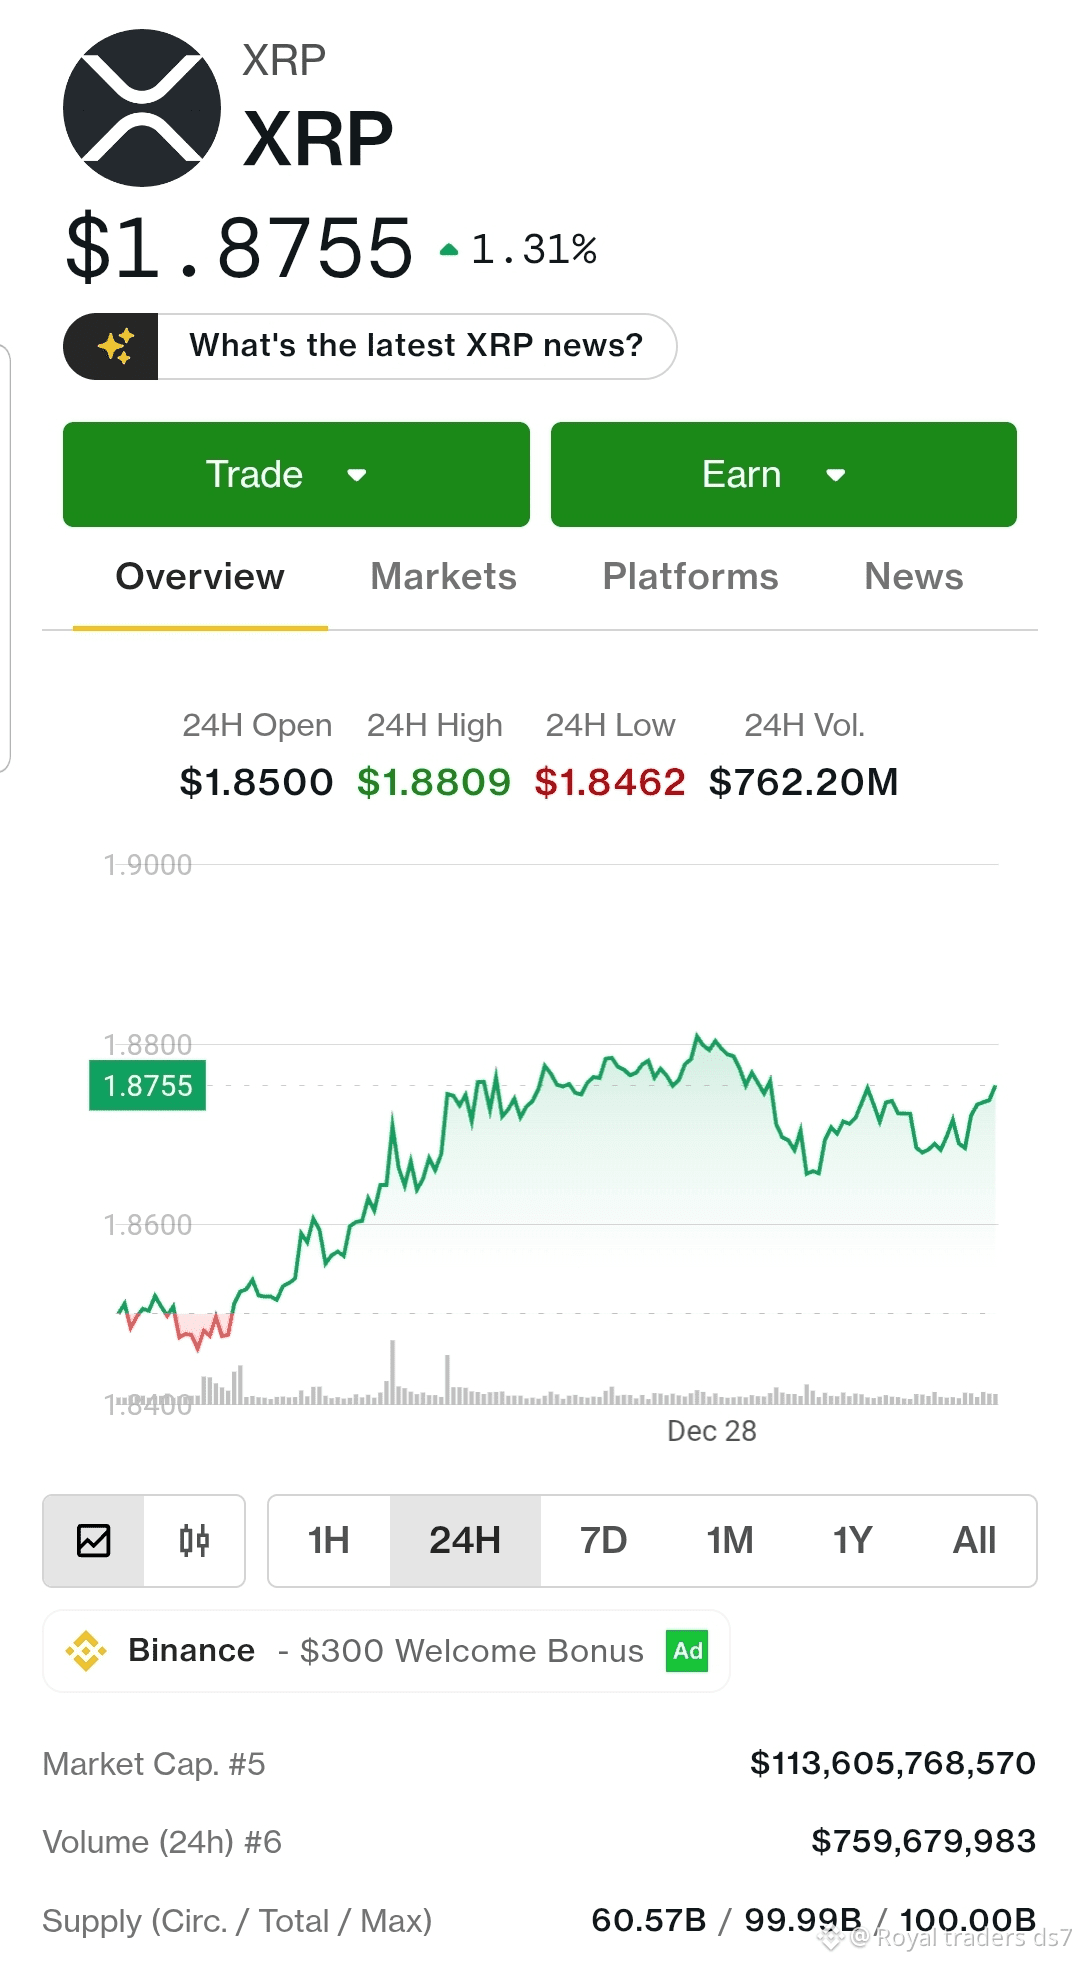Click the green price-up triangle

[449, 250]
